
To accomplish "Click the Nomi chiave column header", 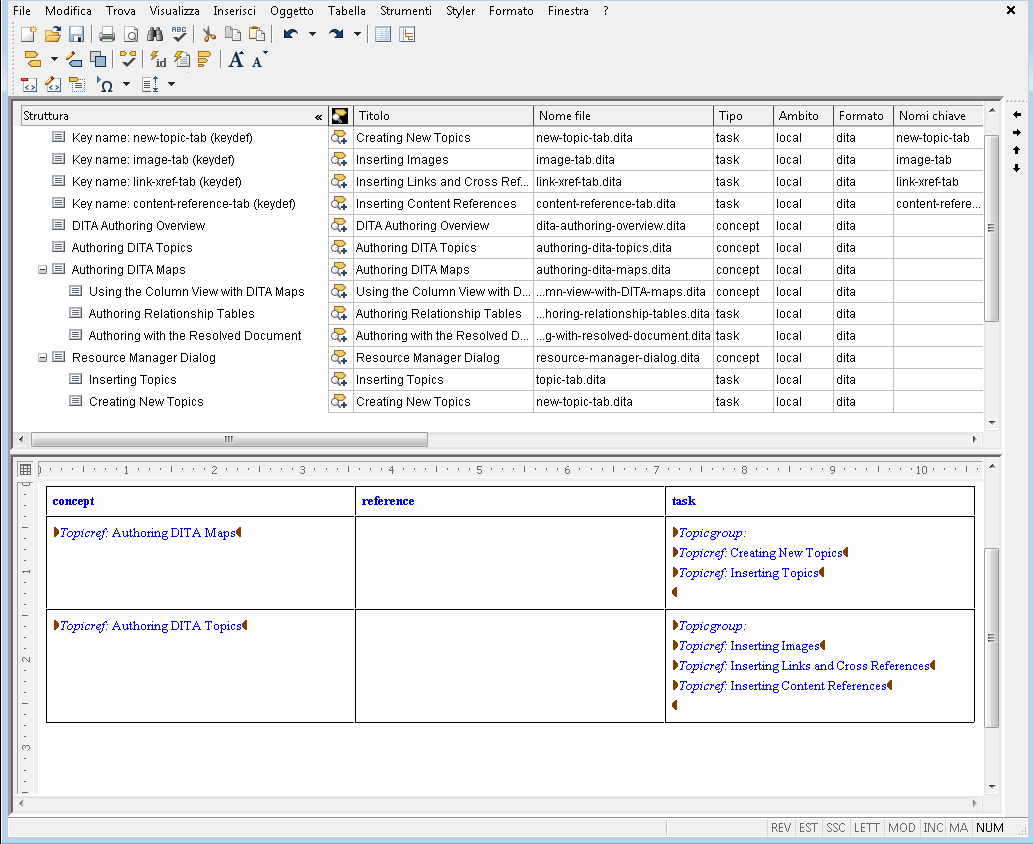I will (x=938, y=116).
